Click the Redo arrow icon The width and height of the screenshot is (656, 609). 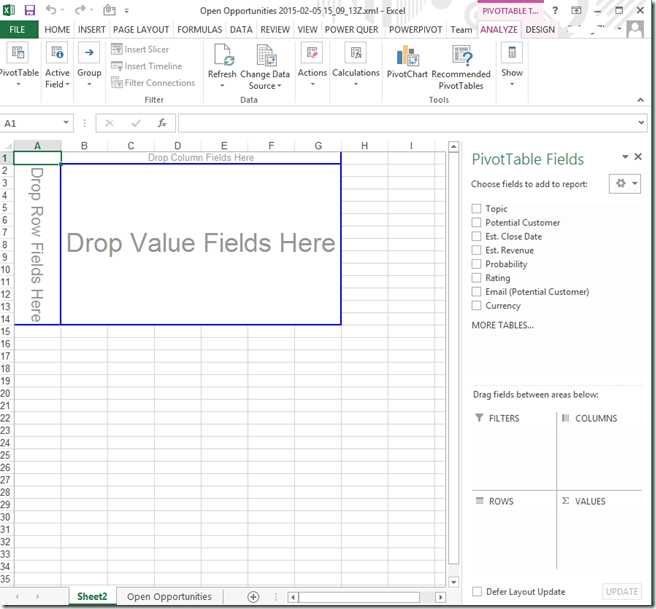[80, 10]
